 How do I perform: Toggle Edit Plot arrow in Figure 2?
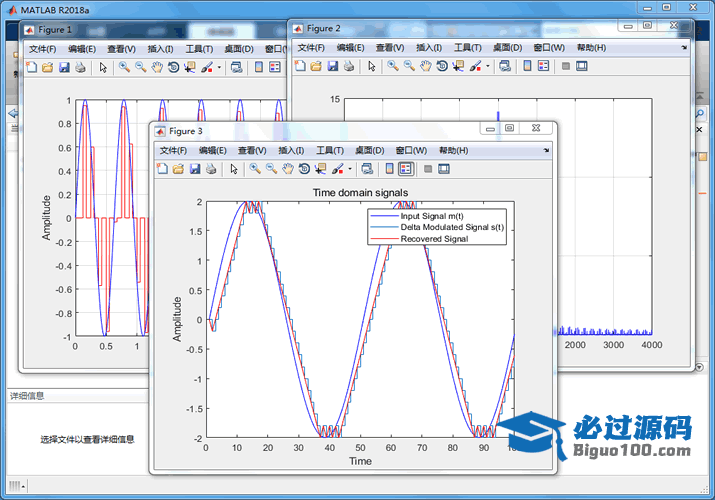pyautogui.click(x=371, y=66)
